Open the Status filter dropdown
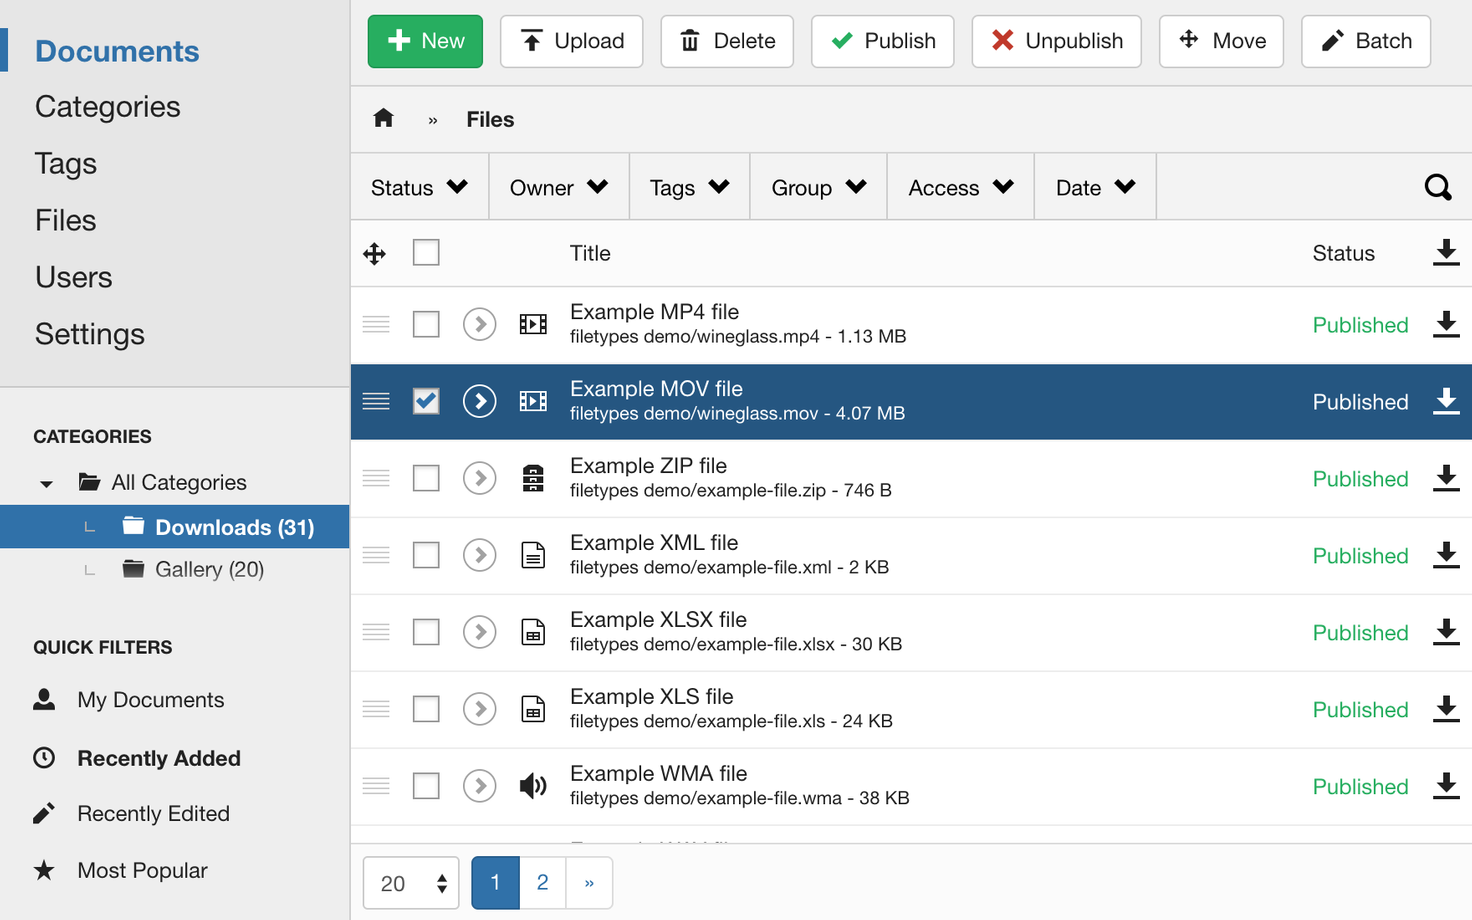The width and height of the screenshot is (1472, 920). click(419, 186)
